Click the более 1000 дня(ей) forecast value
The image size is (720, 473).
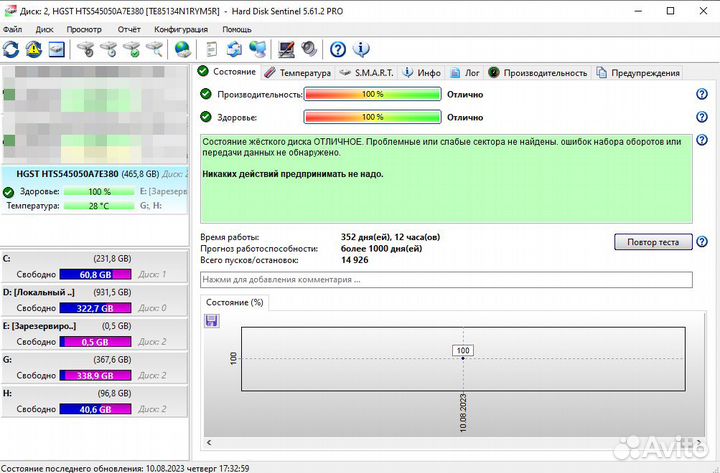381,248
